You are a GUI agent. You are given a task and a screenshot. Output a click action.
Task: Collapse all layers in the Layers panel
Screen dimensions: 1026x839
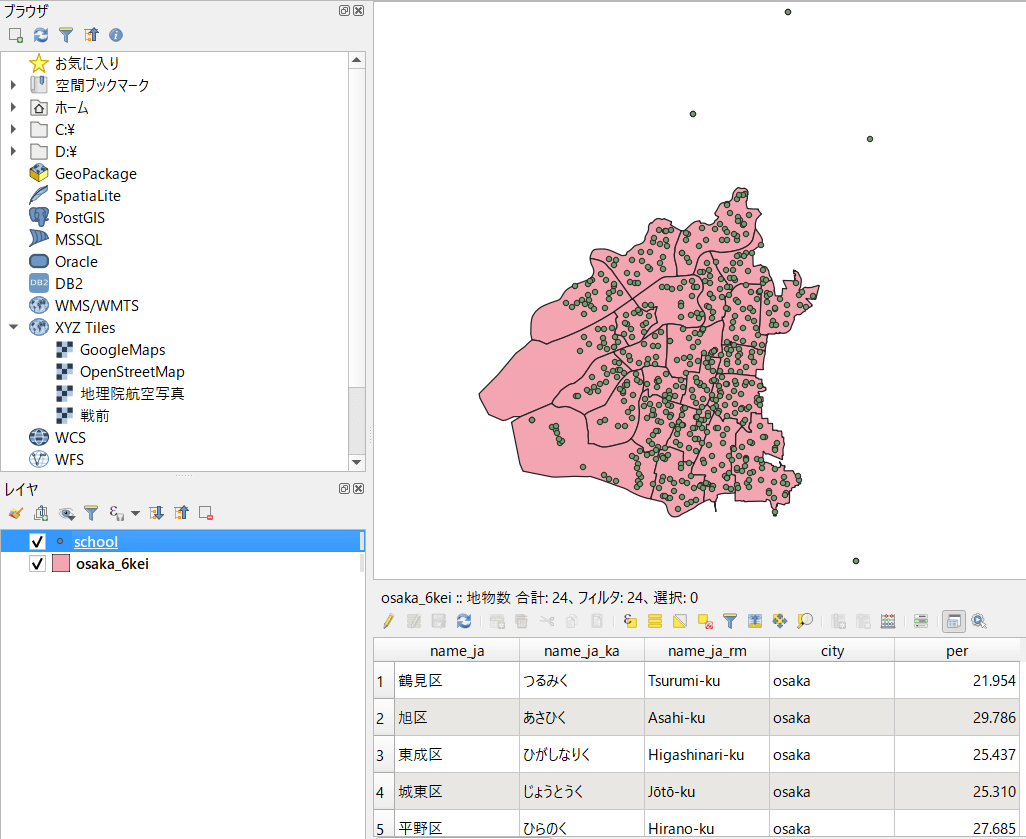click(181, 513)
